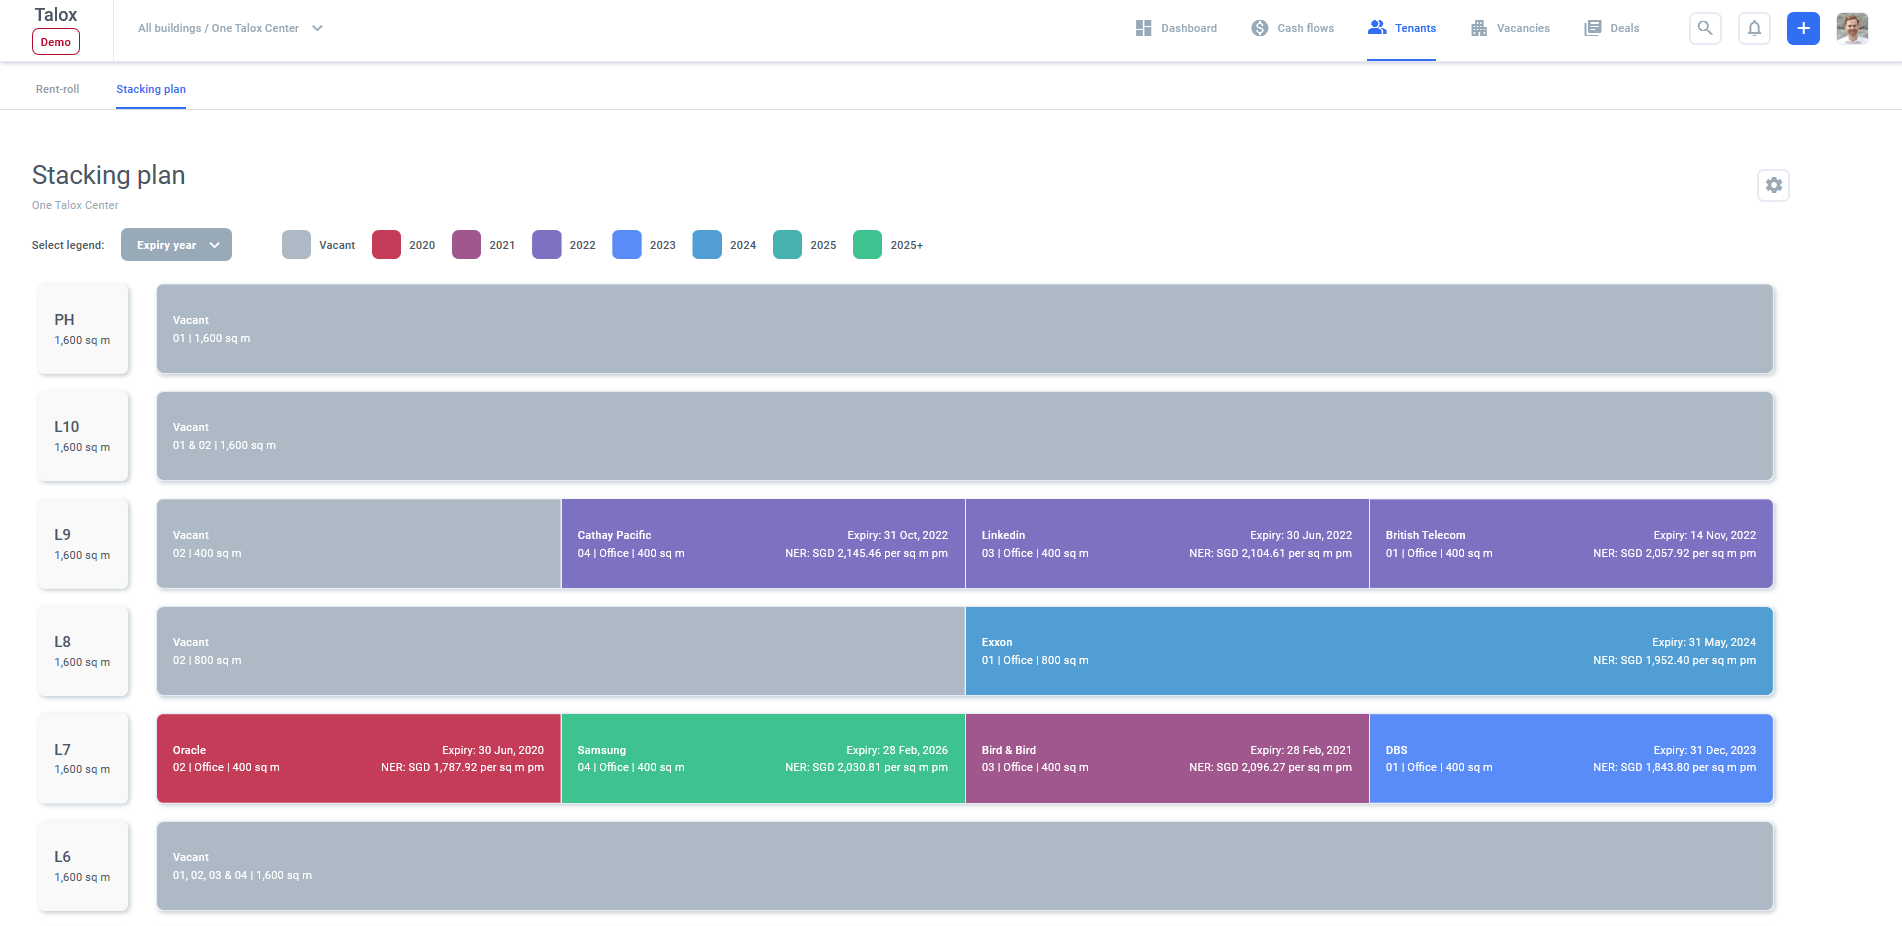
Task: Open the Samsung tenant block
Action: click(763, 759)
